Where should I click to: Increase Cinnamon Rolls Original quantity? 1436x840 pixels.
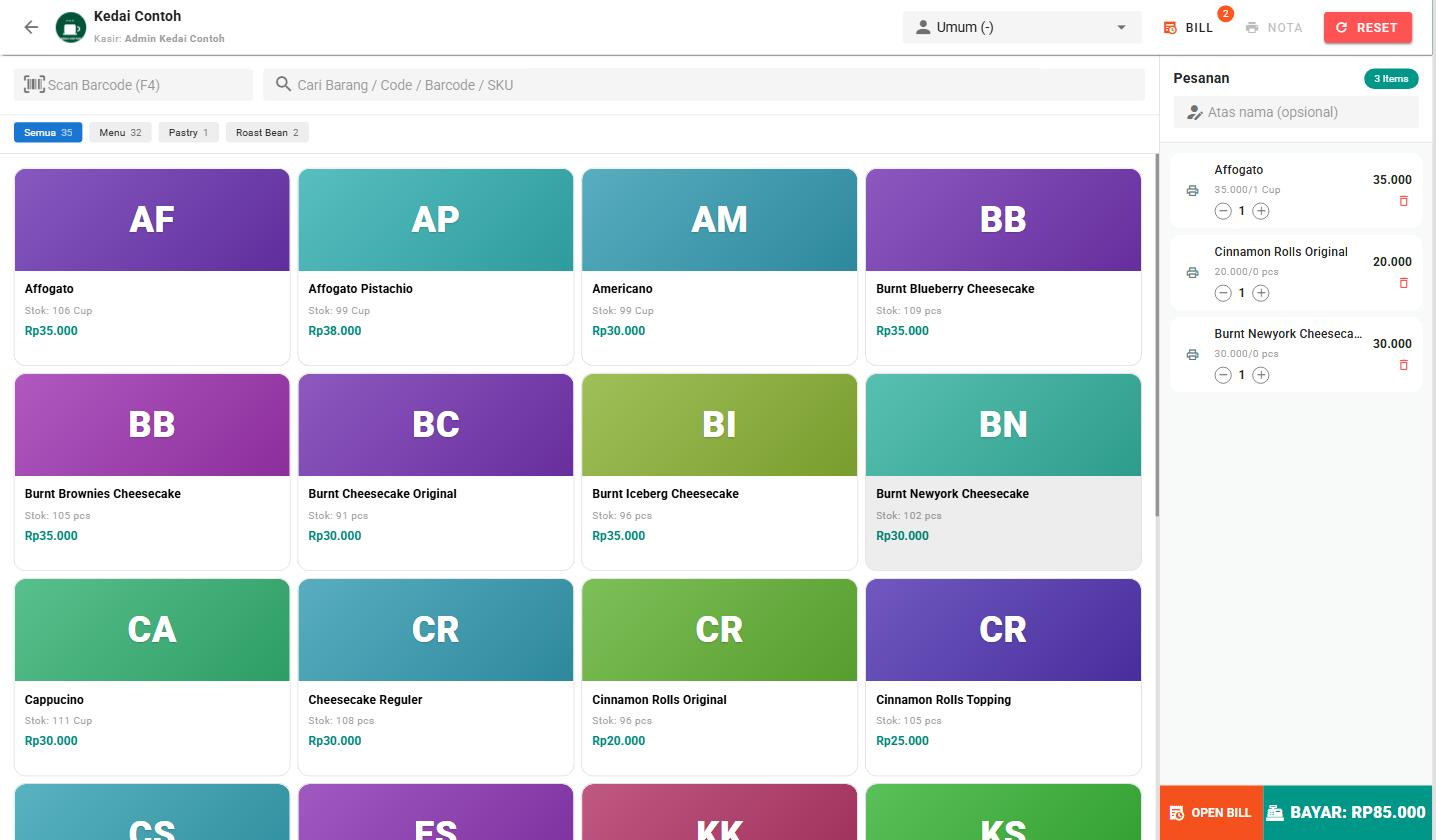(1261, 293)
